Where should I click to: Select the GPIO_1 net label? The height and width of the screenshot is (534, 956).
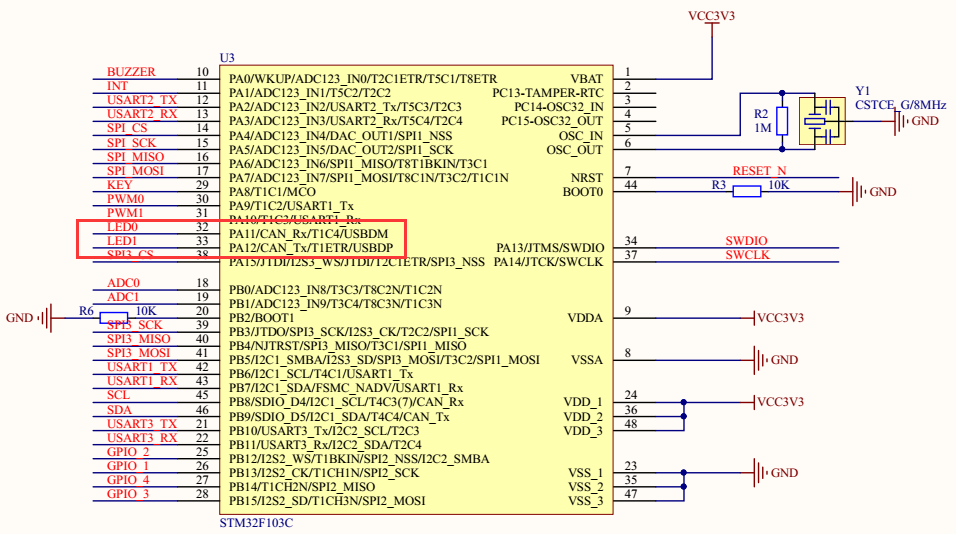[128, 466]
